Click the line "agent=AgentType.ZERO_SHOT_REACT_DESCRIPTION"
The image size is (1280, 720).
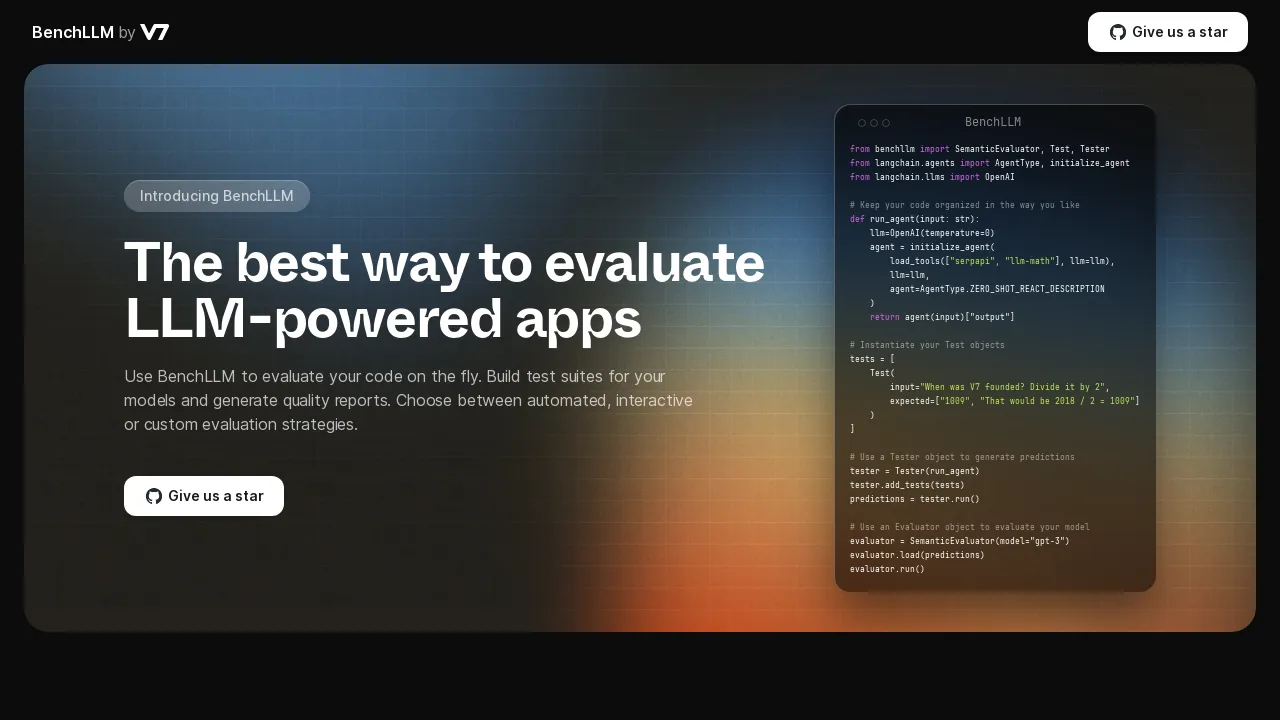[x=997, y=289]
